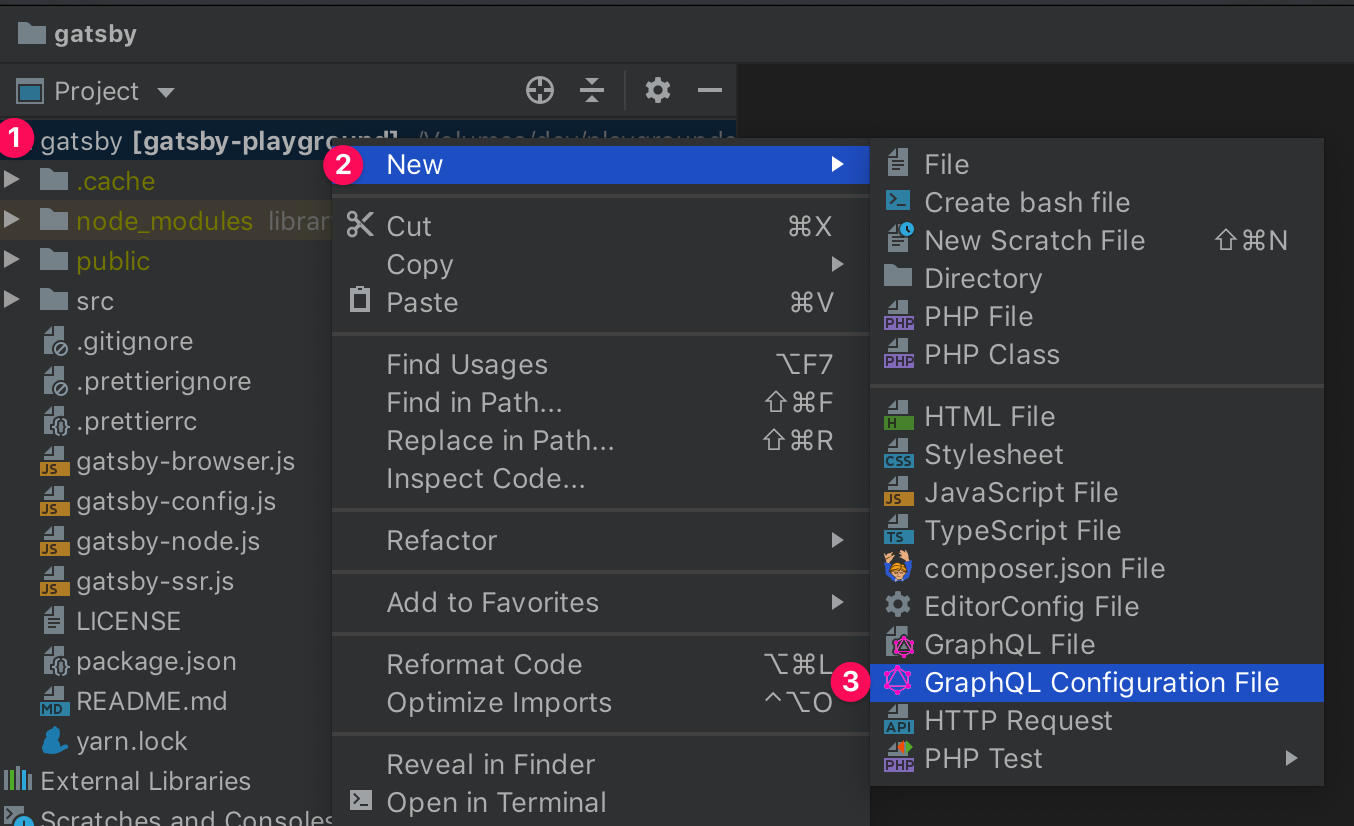Screen dimensions: 1354x826
Task: Select package.json file in tree
Action: pyautogui.click(x=156, y=661)
